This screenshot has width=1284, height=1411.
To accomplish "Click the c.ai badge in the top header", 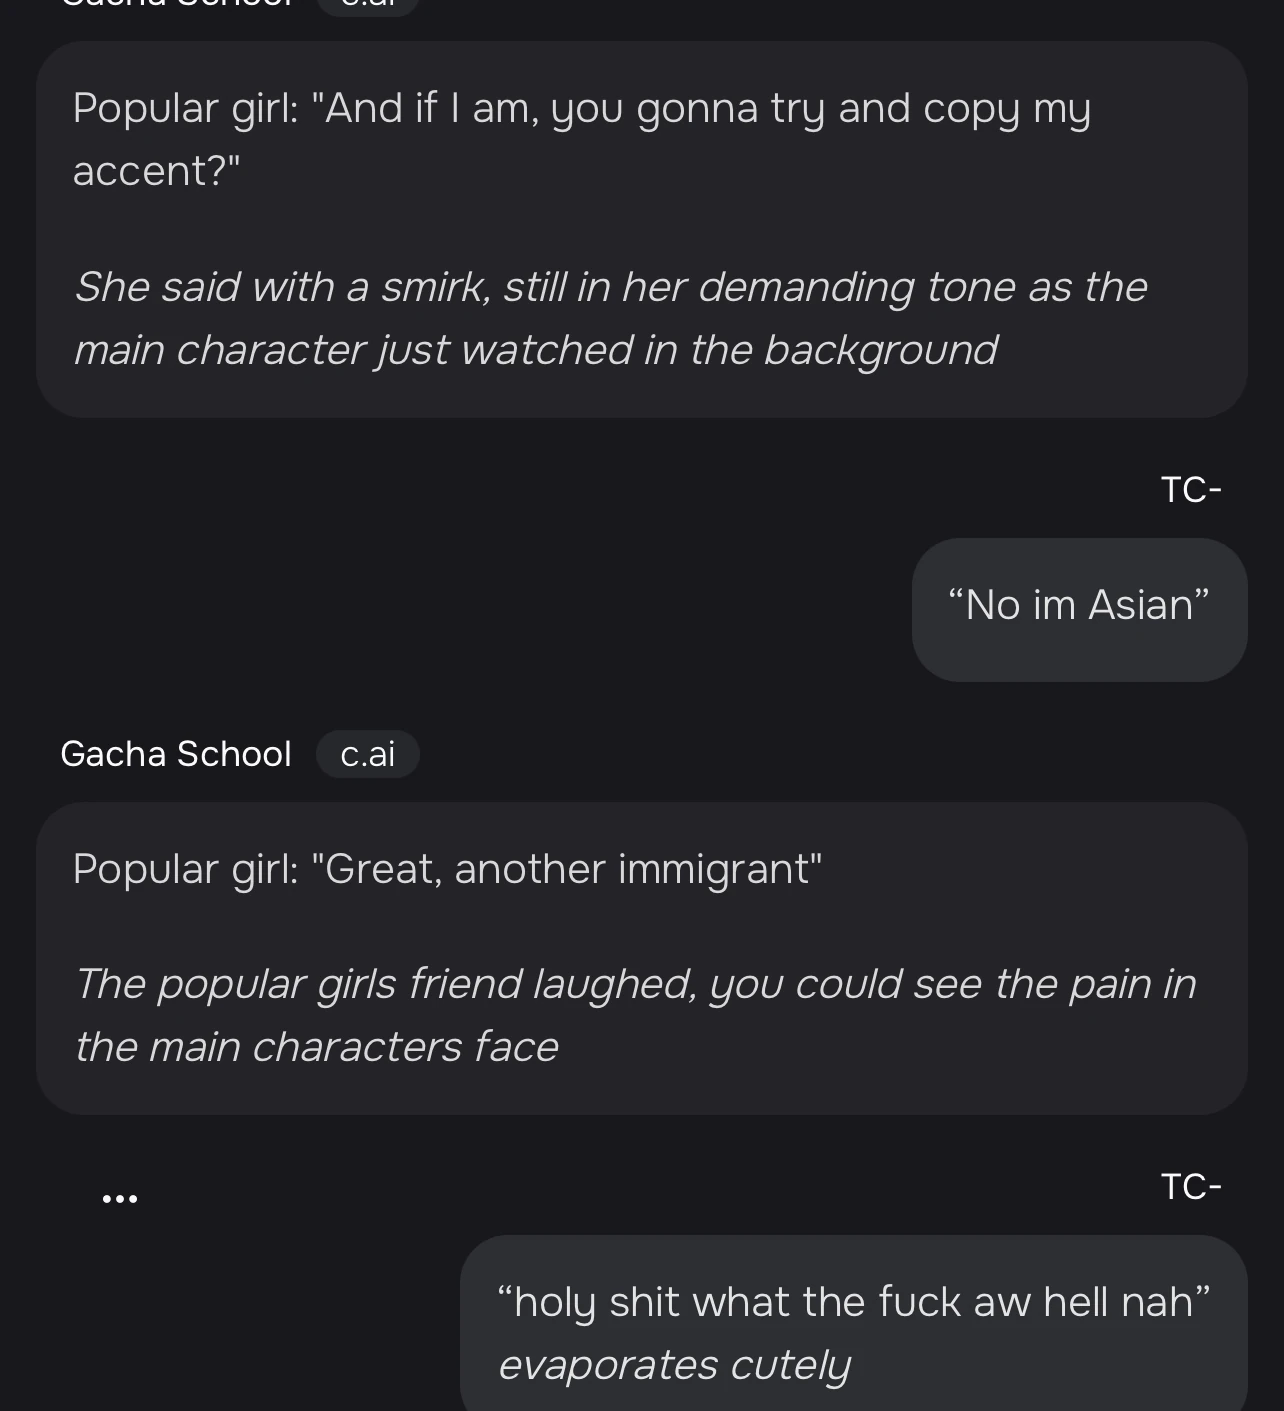I will tap(368, 6).
